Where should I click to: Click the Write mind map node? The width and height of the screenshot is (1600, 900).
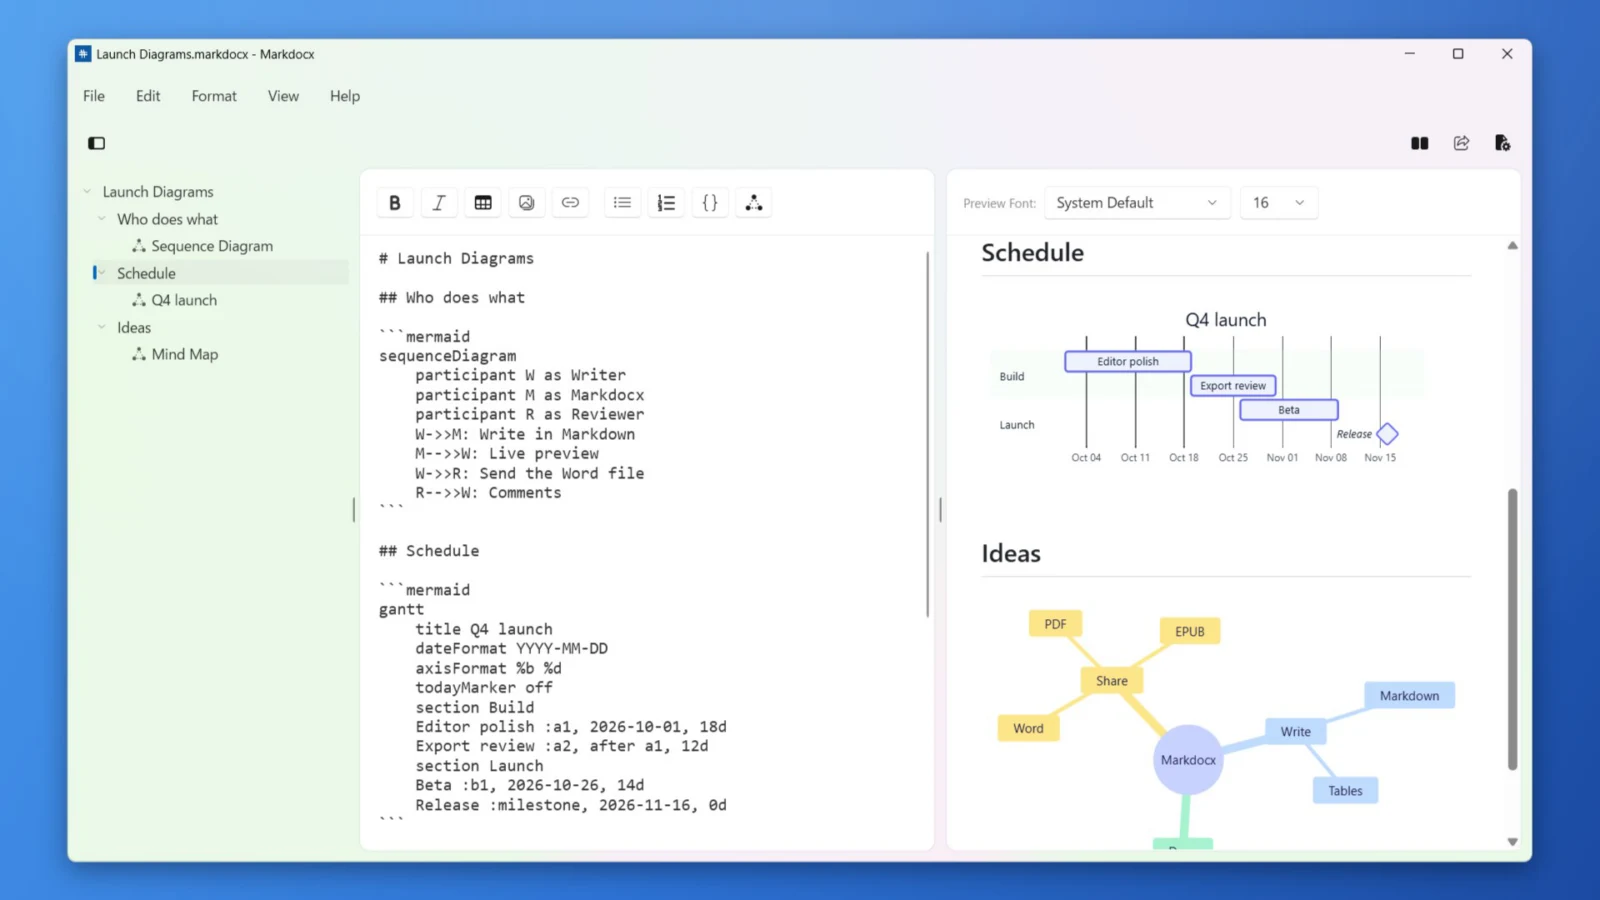tap(1296, 731)
